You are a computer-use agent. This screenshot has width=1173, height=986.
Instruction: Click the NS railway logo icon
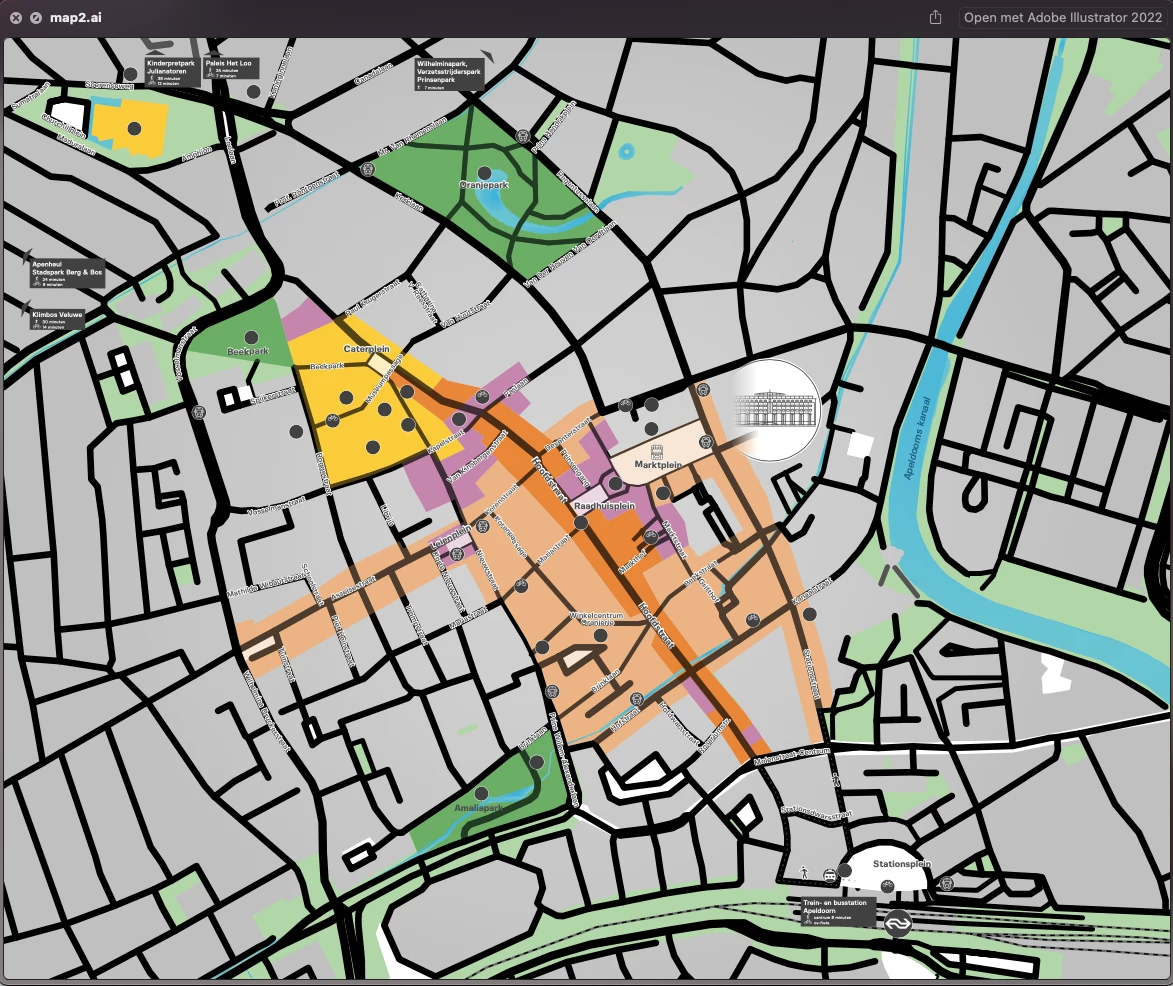pos(897,922)
